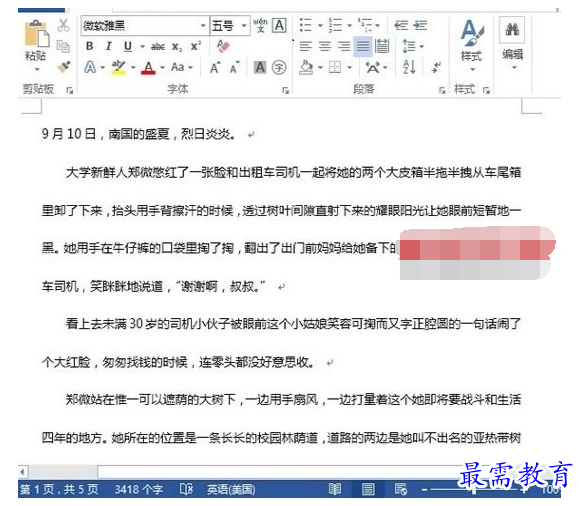The width and height of the screenshot is (581, 506).
Task: Toggle bold formatting
Action: pos(89,46)
